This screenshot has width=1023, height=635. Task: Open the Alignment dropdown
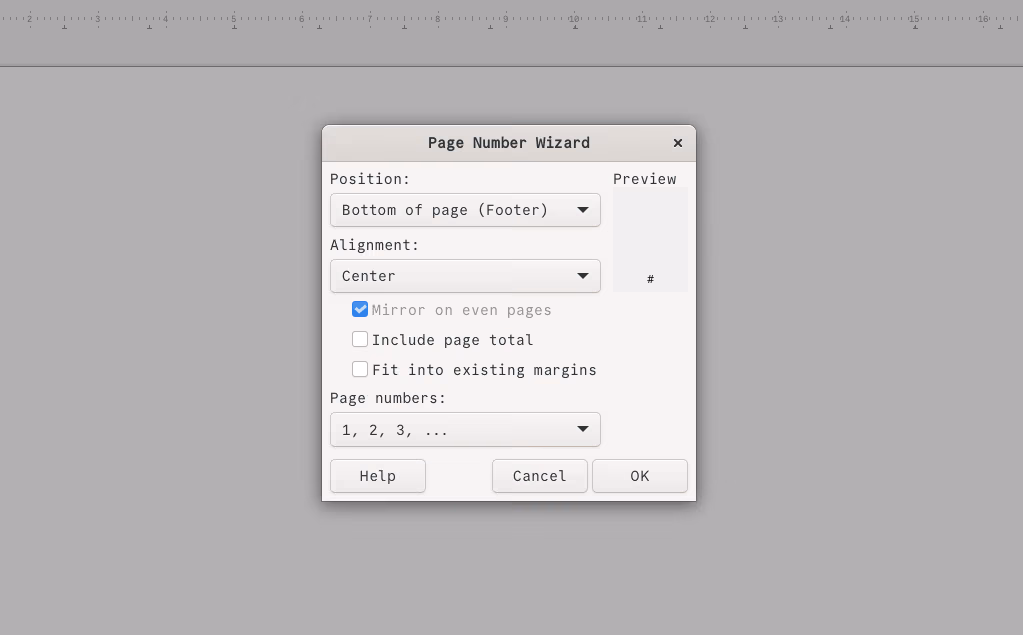(465, 276)
